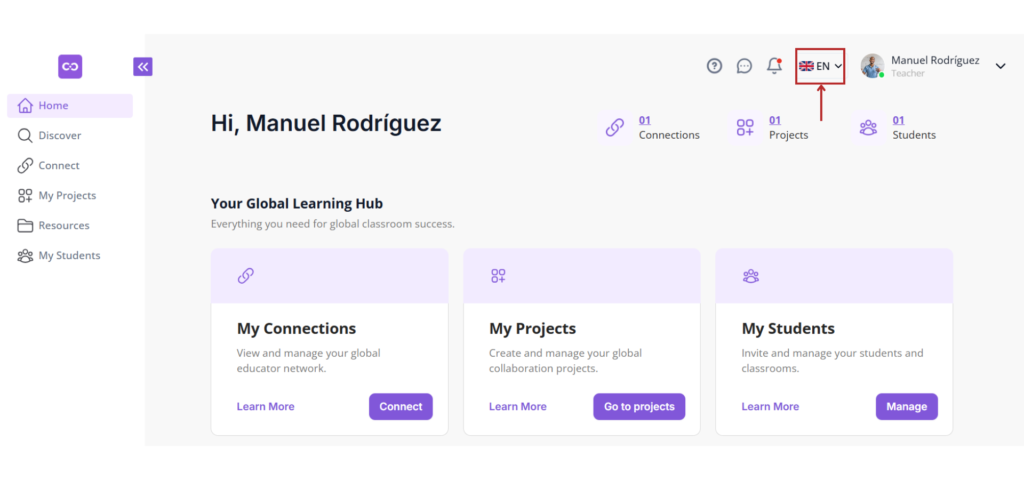This screenshot has width=1024, height=480.
Task: Click the user profile avatar photo
Action: [x=872, y=66]
